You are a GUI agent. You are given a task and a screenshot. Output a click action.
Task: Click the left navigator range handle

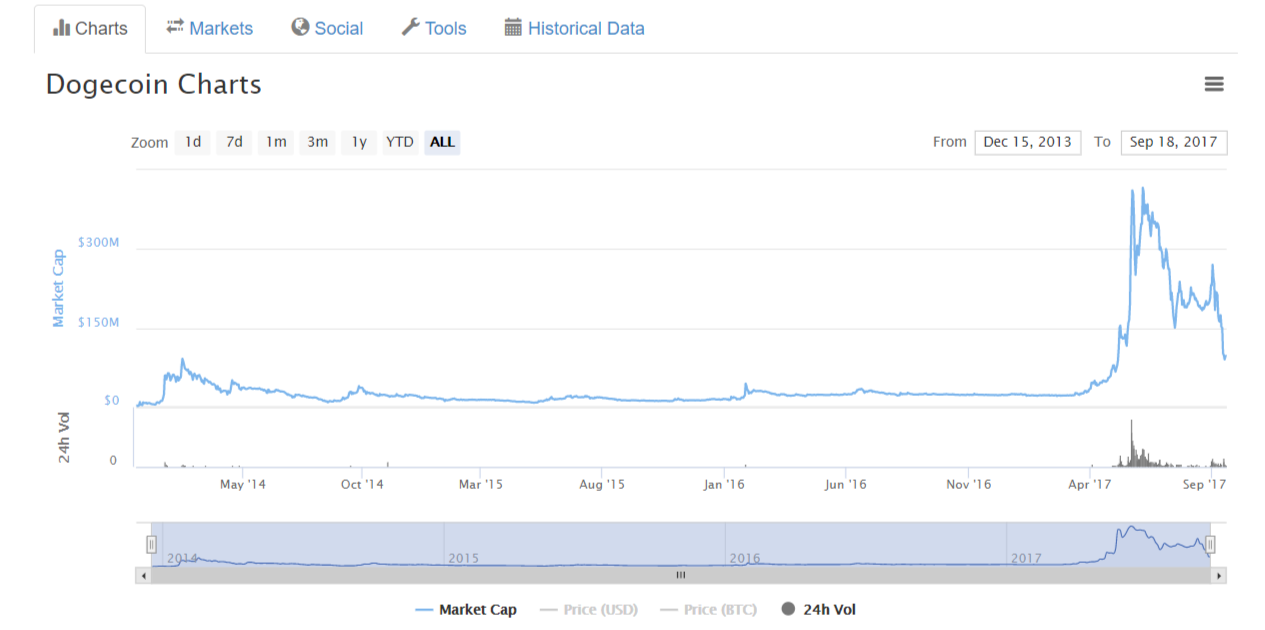152,544
